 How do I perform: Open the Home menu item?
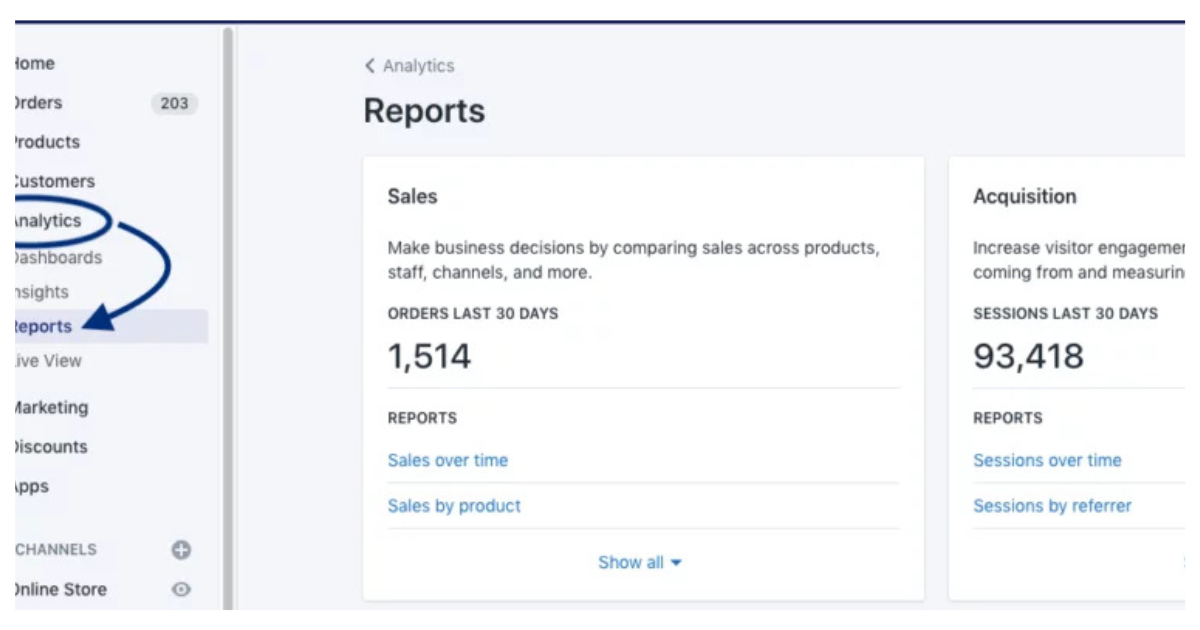point(34,64)
